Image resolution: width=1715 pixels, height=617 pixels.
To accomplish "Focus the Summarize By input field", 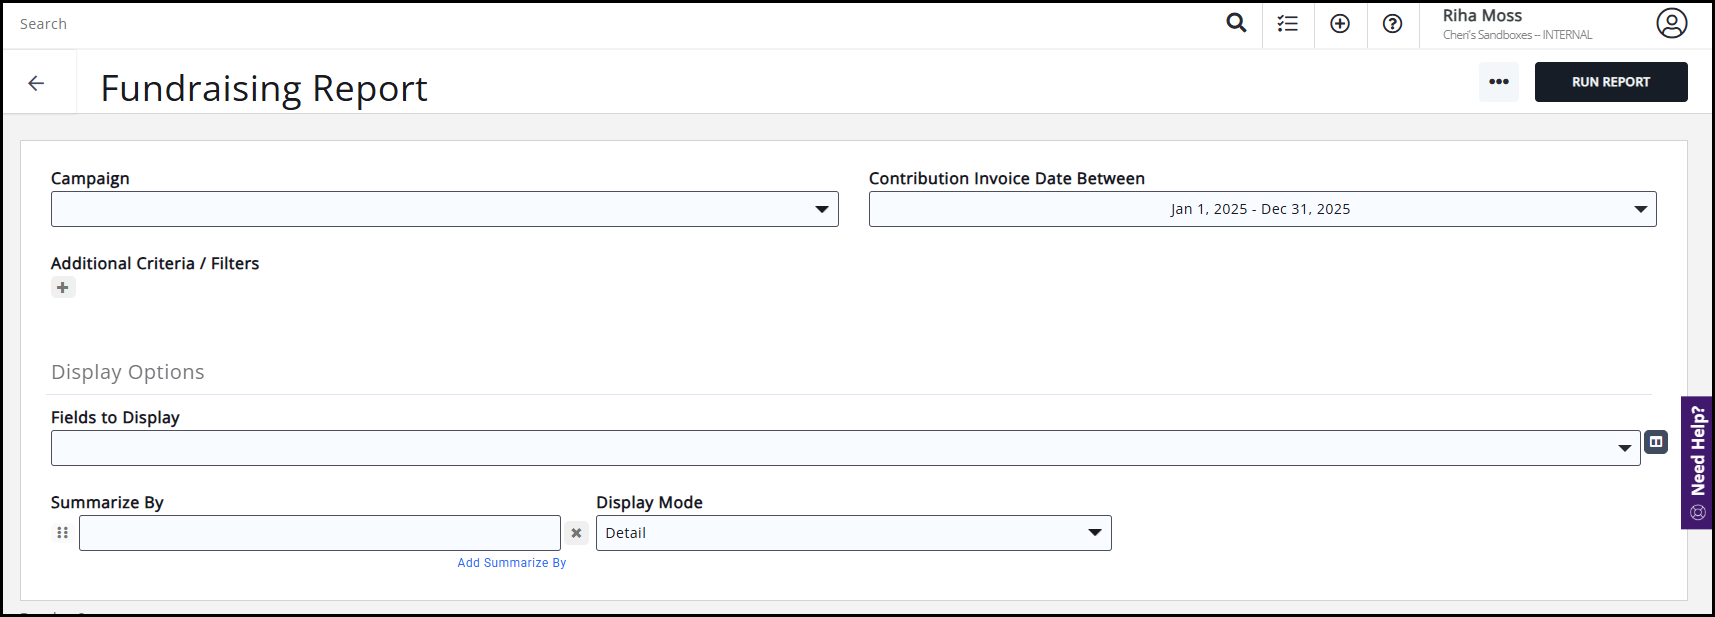I will tap(319, 533).
